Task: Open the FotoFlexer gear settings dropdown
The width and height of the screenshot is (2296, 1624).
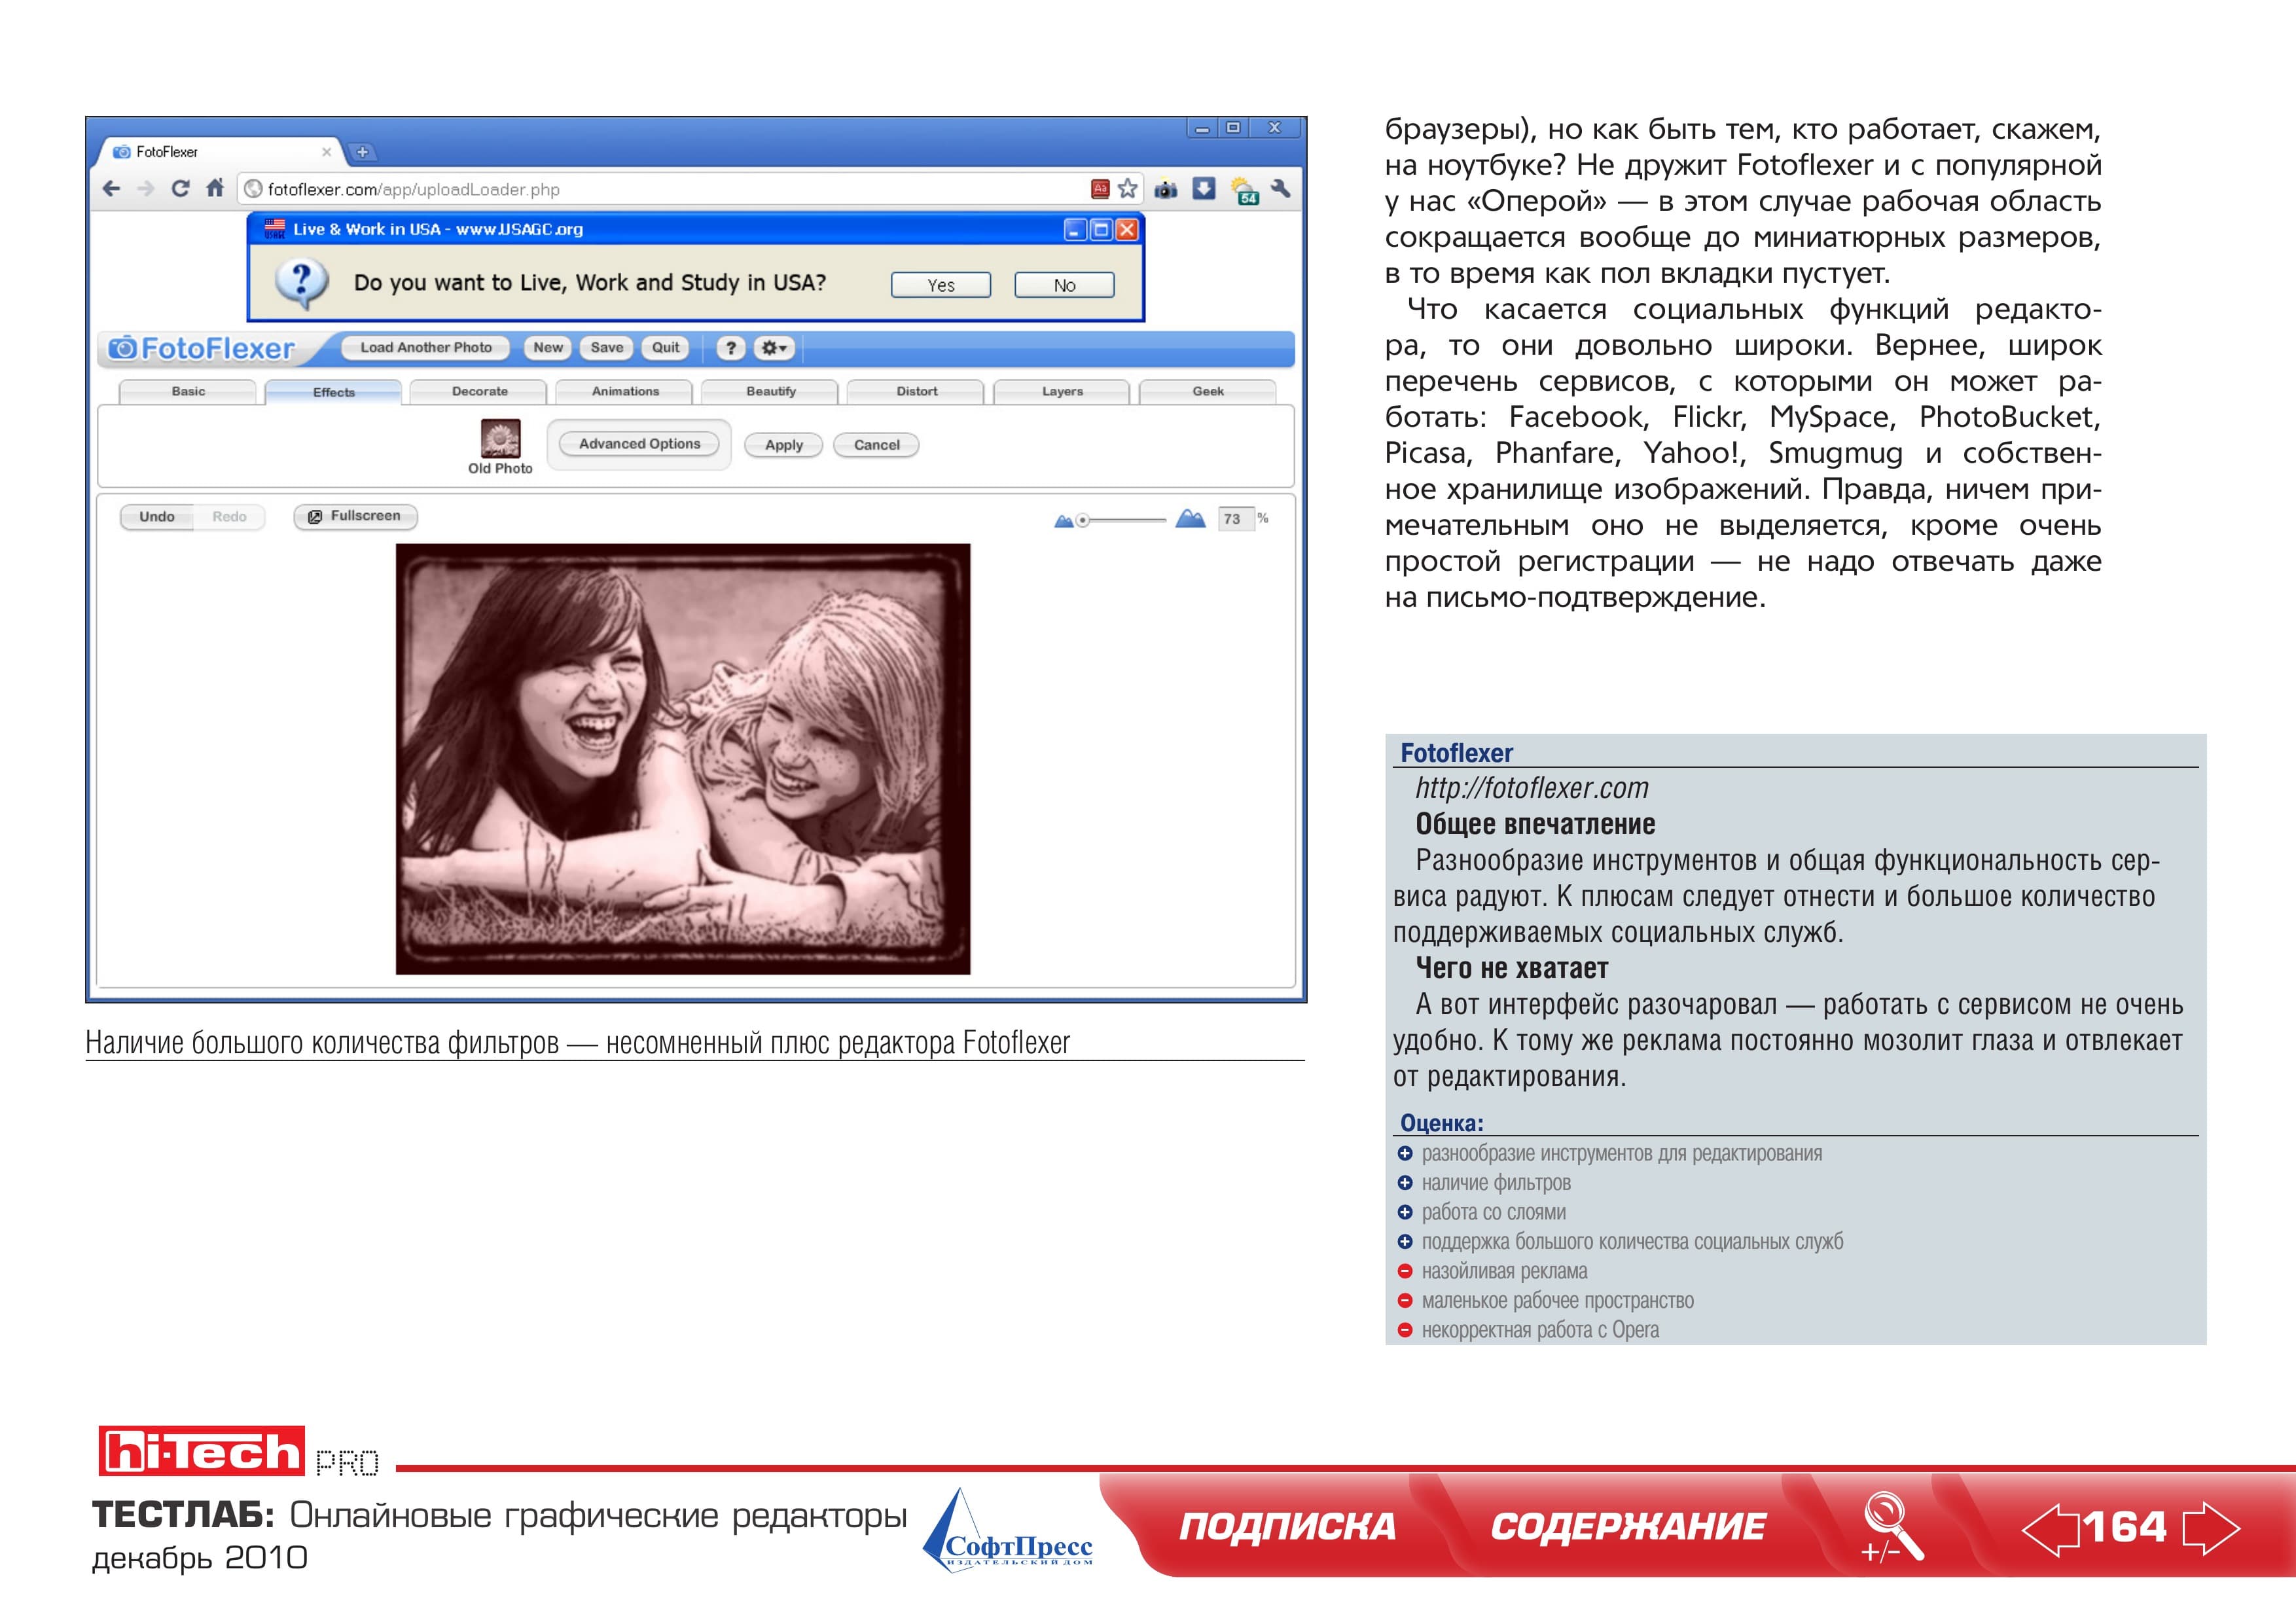Action: [774, 348]
